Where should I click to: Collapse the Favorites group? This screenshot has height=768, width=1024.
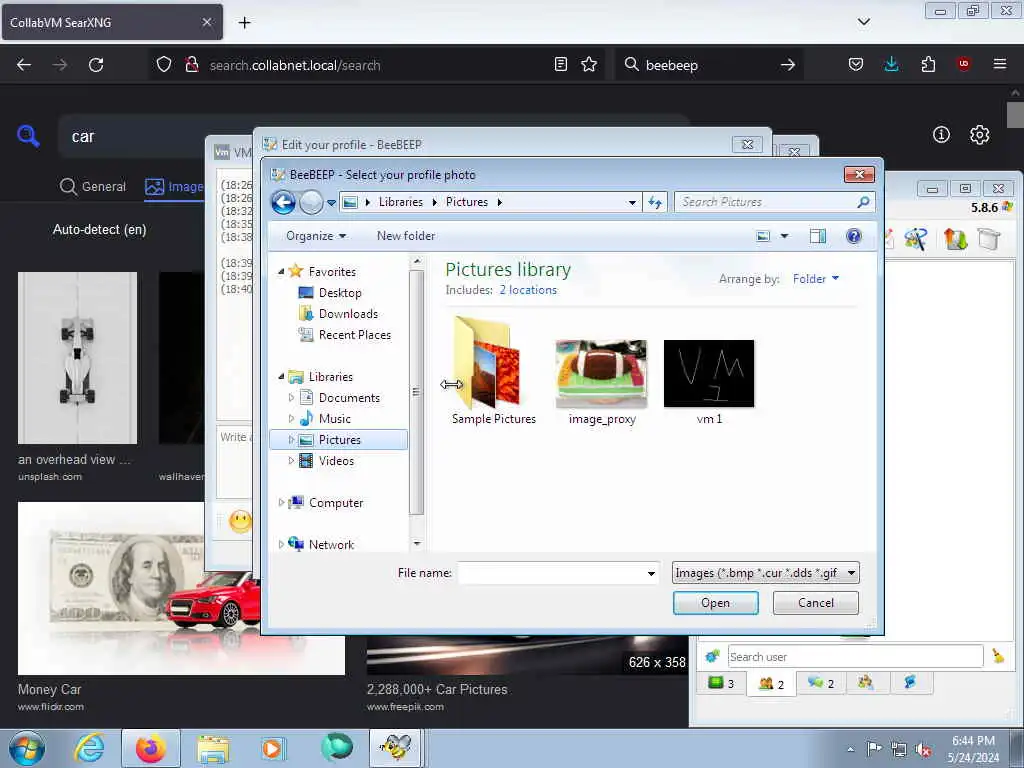281,271
